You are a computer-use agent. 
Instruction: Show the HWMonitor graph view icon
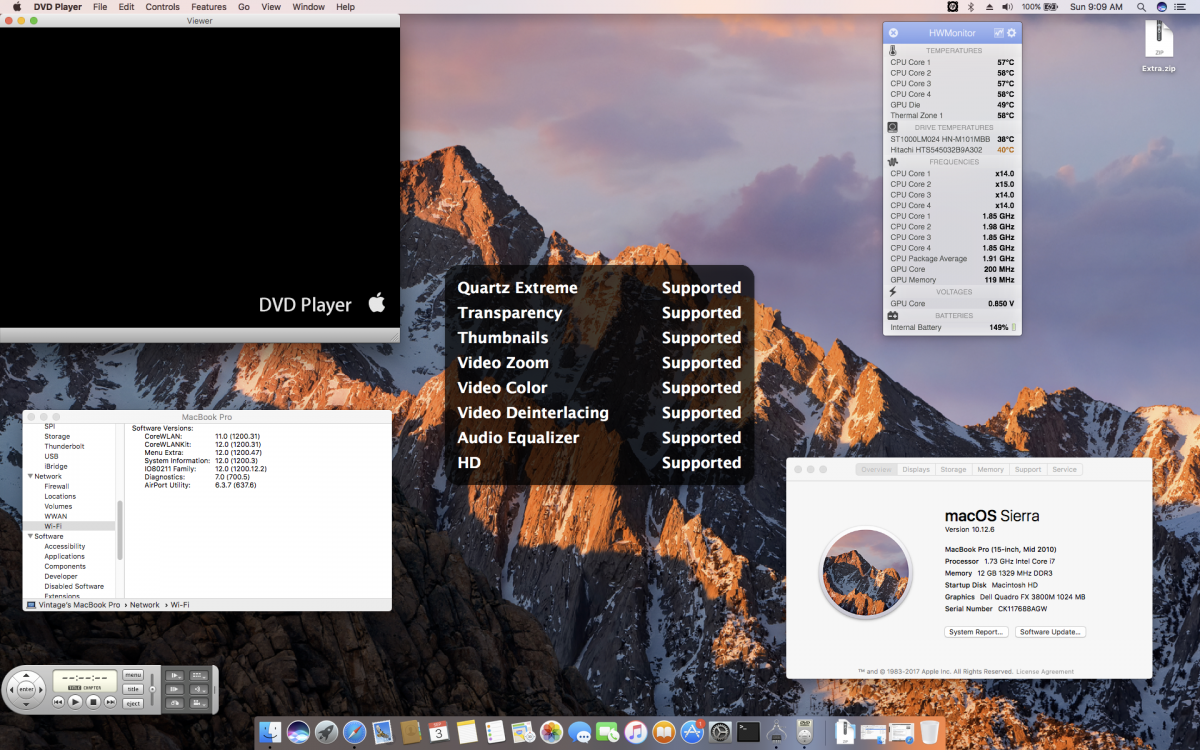click(x=998, y=33)
